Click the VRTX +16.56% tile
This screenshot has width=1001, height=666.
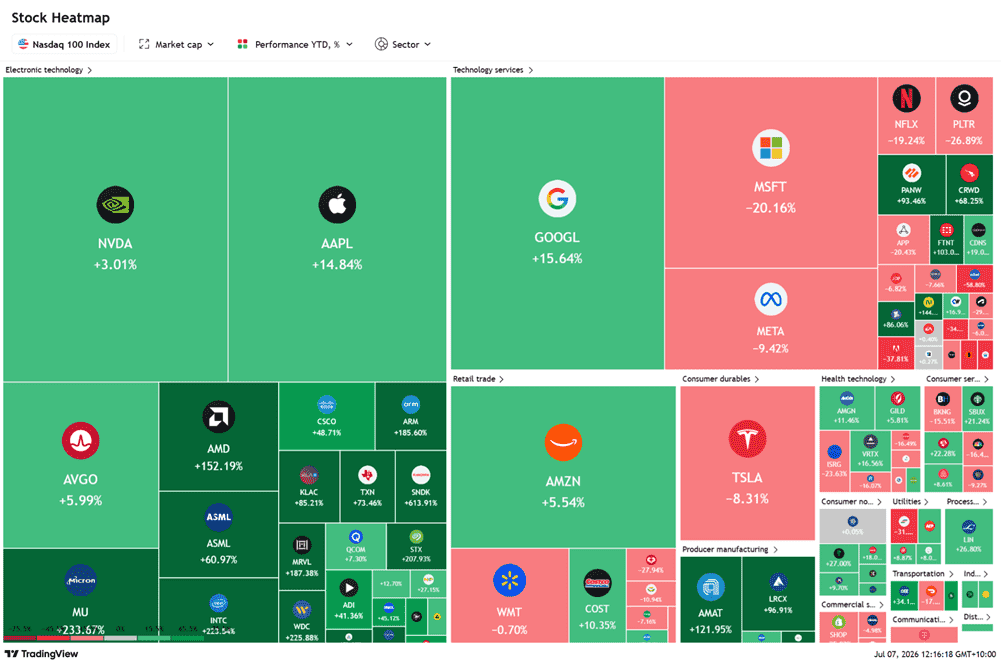point(870,451)
